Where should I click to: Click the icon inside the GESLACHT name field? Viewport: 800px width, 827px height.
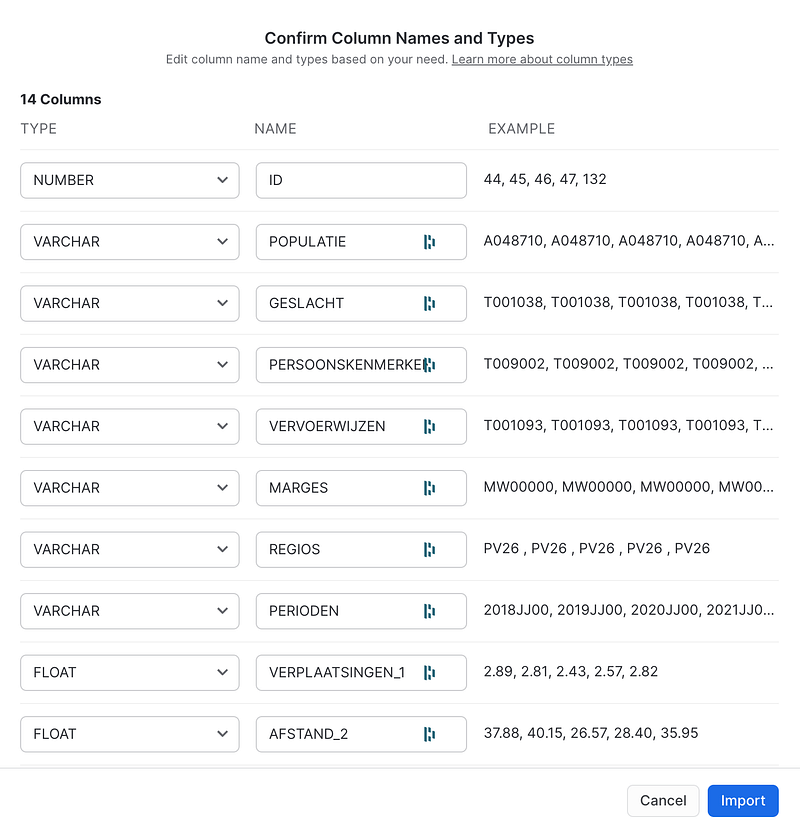429,303
